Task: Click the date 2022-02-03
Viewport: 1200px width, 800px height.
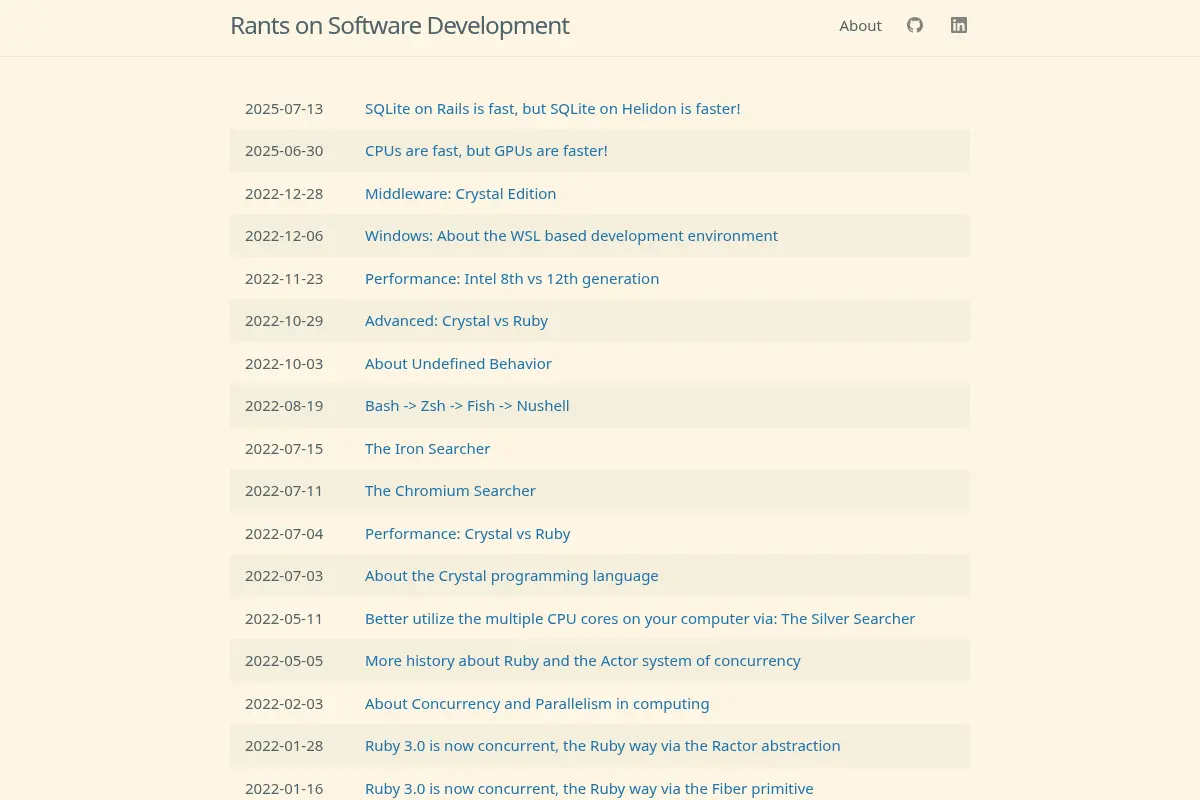Action: 284,703
